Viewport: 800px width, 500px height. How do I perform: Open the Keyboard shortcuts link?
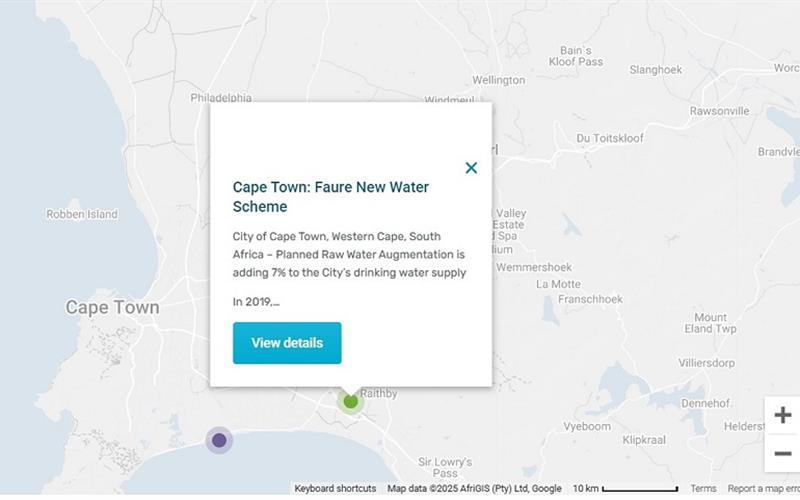pyautogui.click(x=335, y=488)
